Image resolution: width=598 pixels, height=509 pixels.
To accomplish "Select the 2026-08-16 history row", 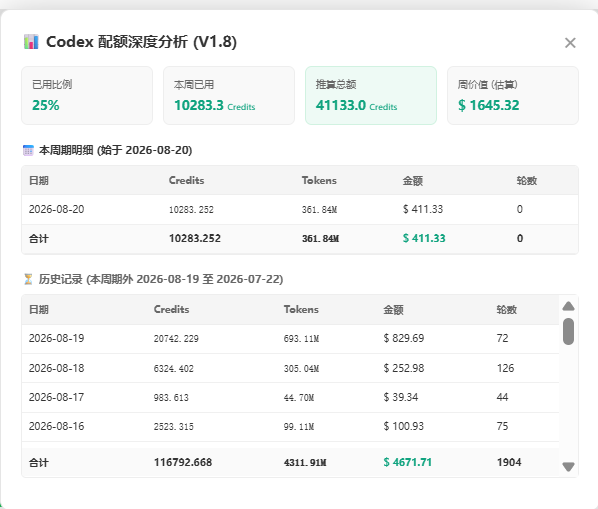I will click(291, 427).
